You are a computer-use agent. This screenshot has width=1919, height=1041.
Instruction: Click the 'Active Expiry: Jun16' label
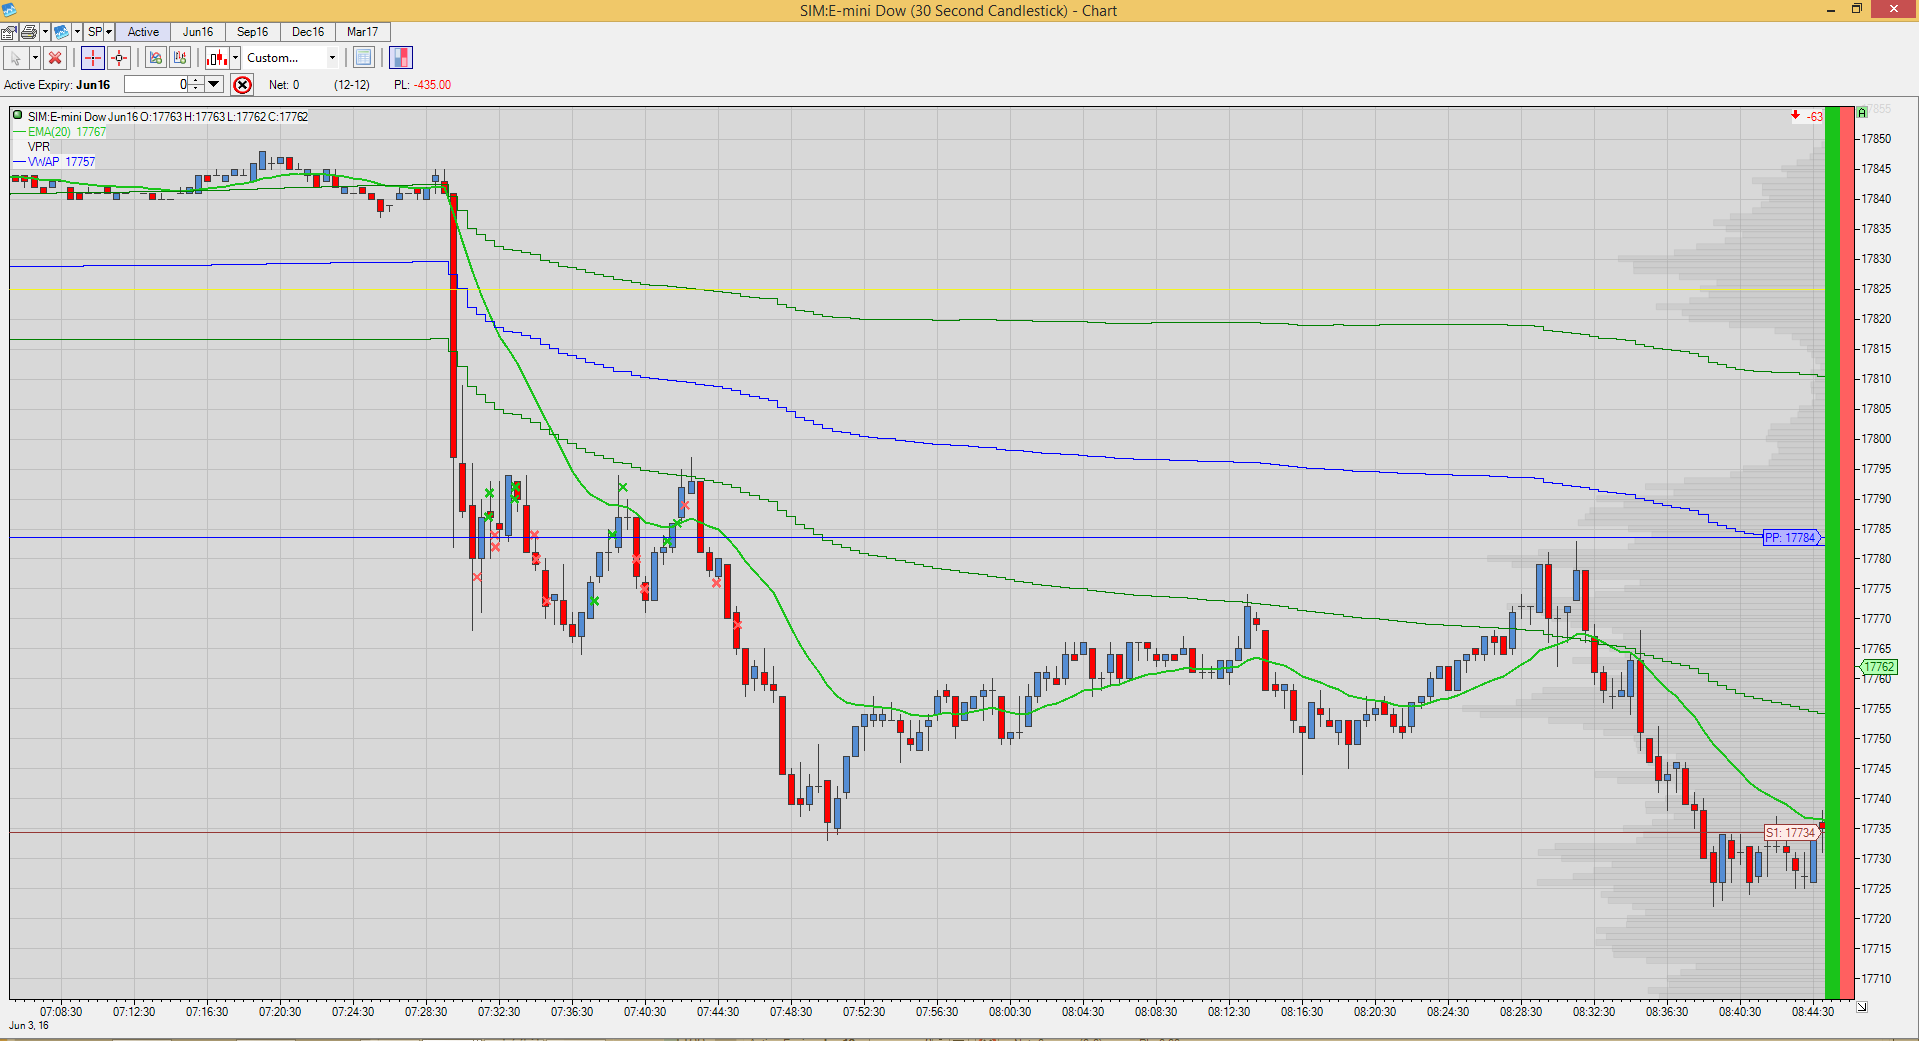(x=57, y=85)
